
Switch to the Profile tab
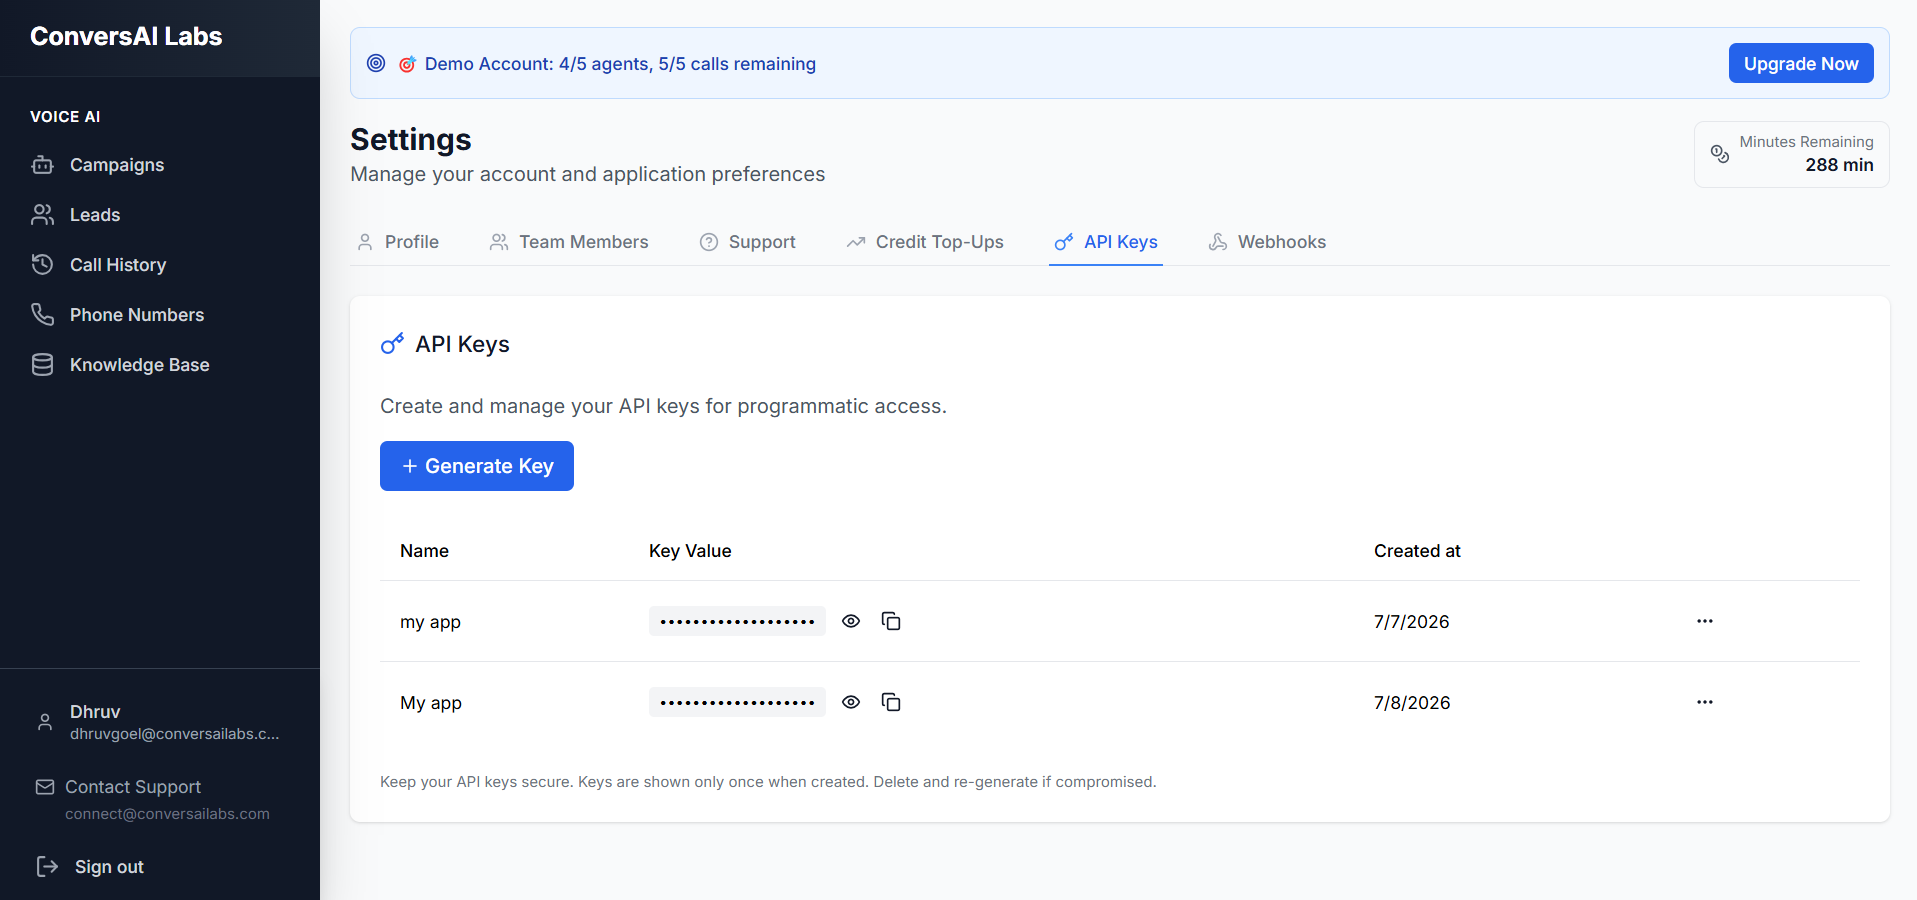click(398, 242)
